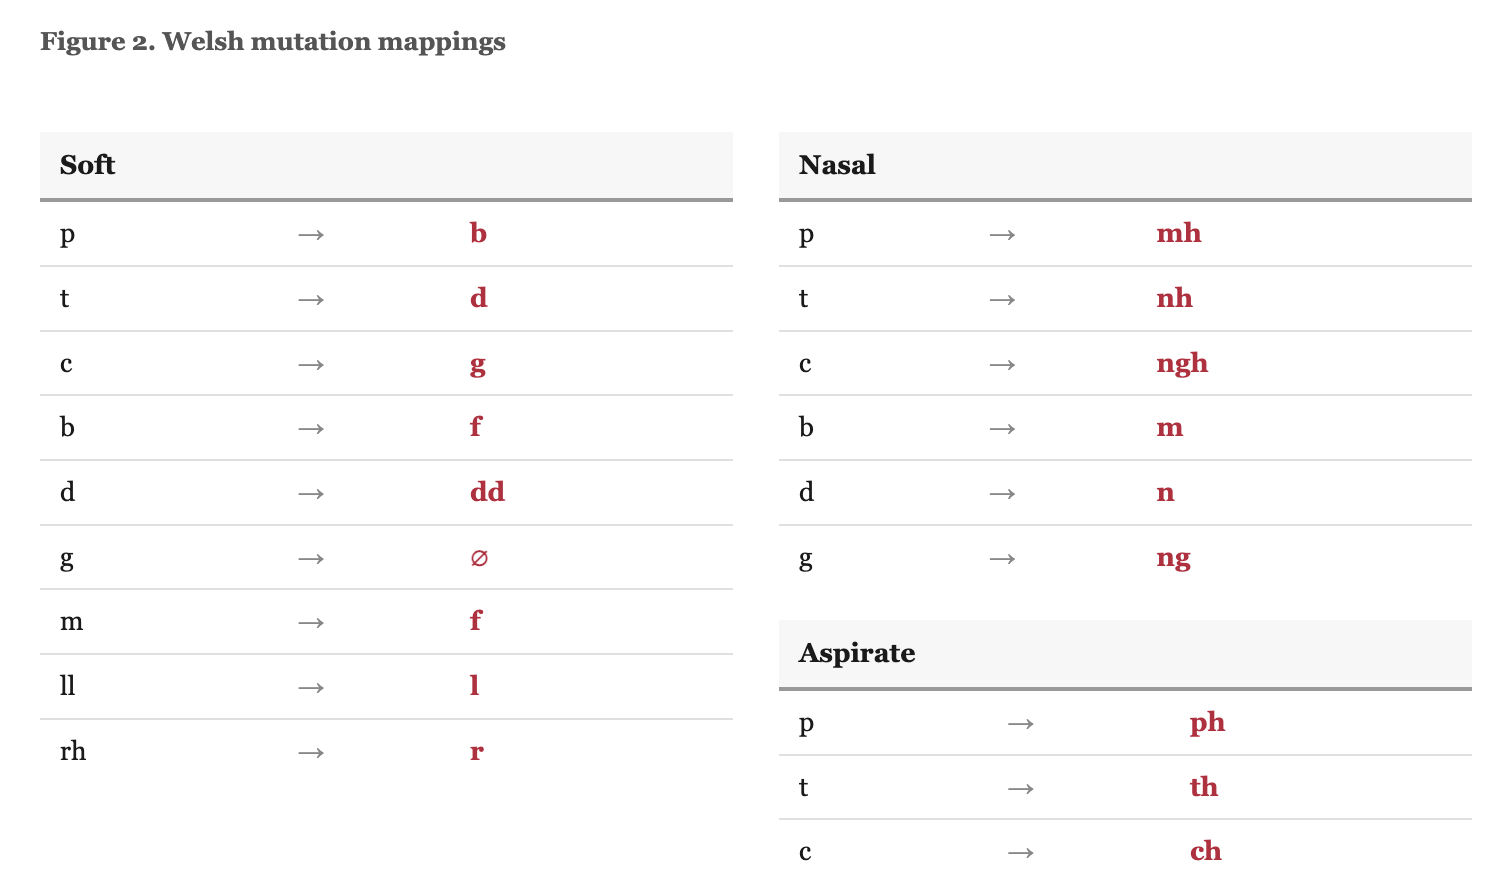Viewport: 1512px width, 891px height.
Task: Click the arrow in Soft rh row
Action: tap(311, 753)
